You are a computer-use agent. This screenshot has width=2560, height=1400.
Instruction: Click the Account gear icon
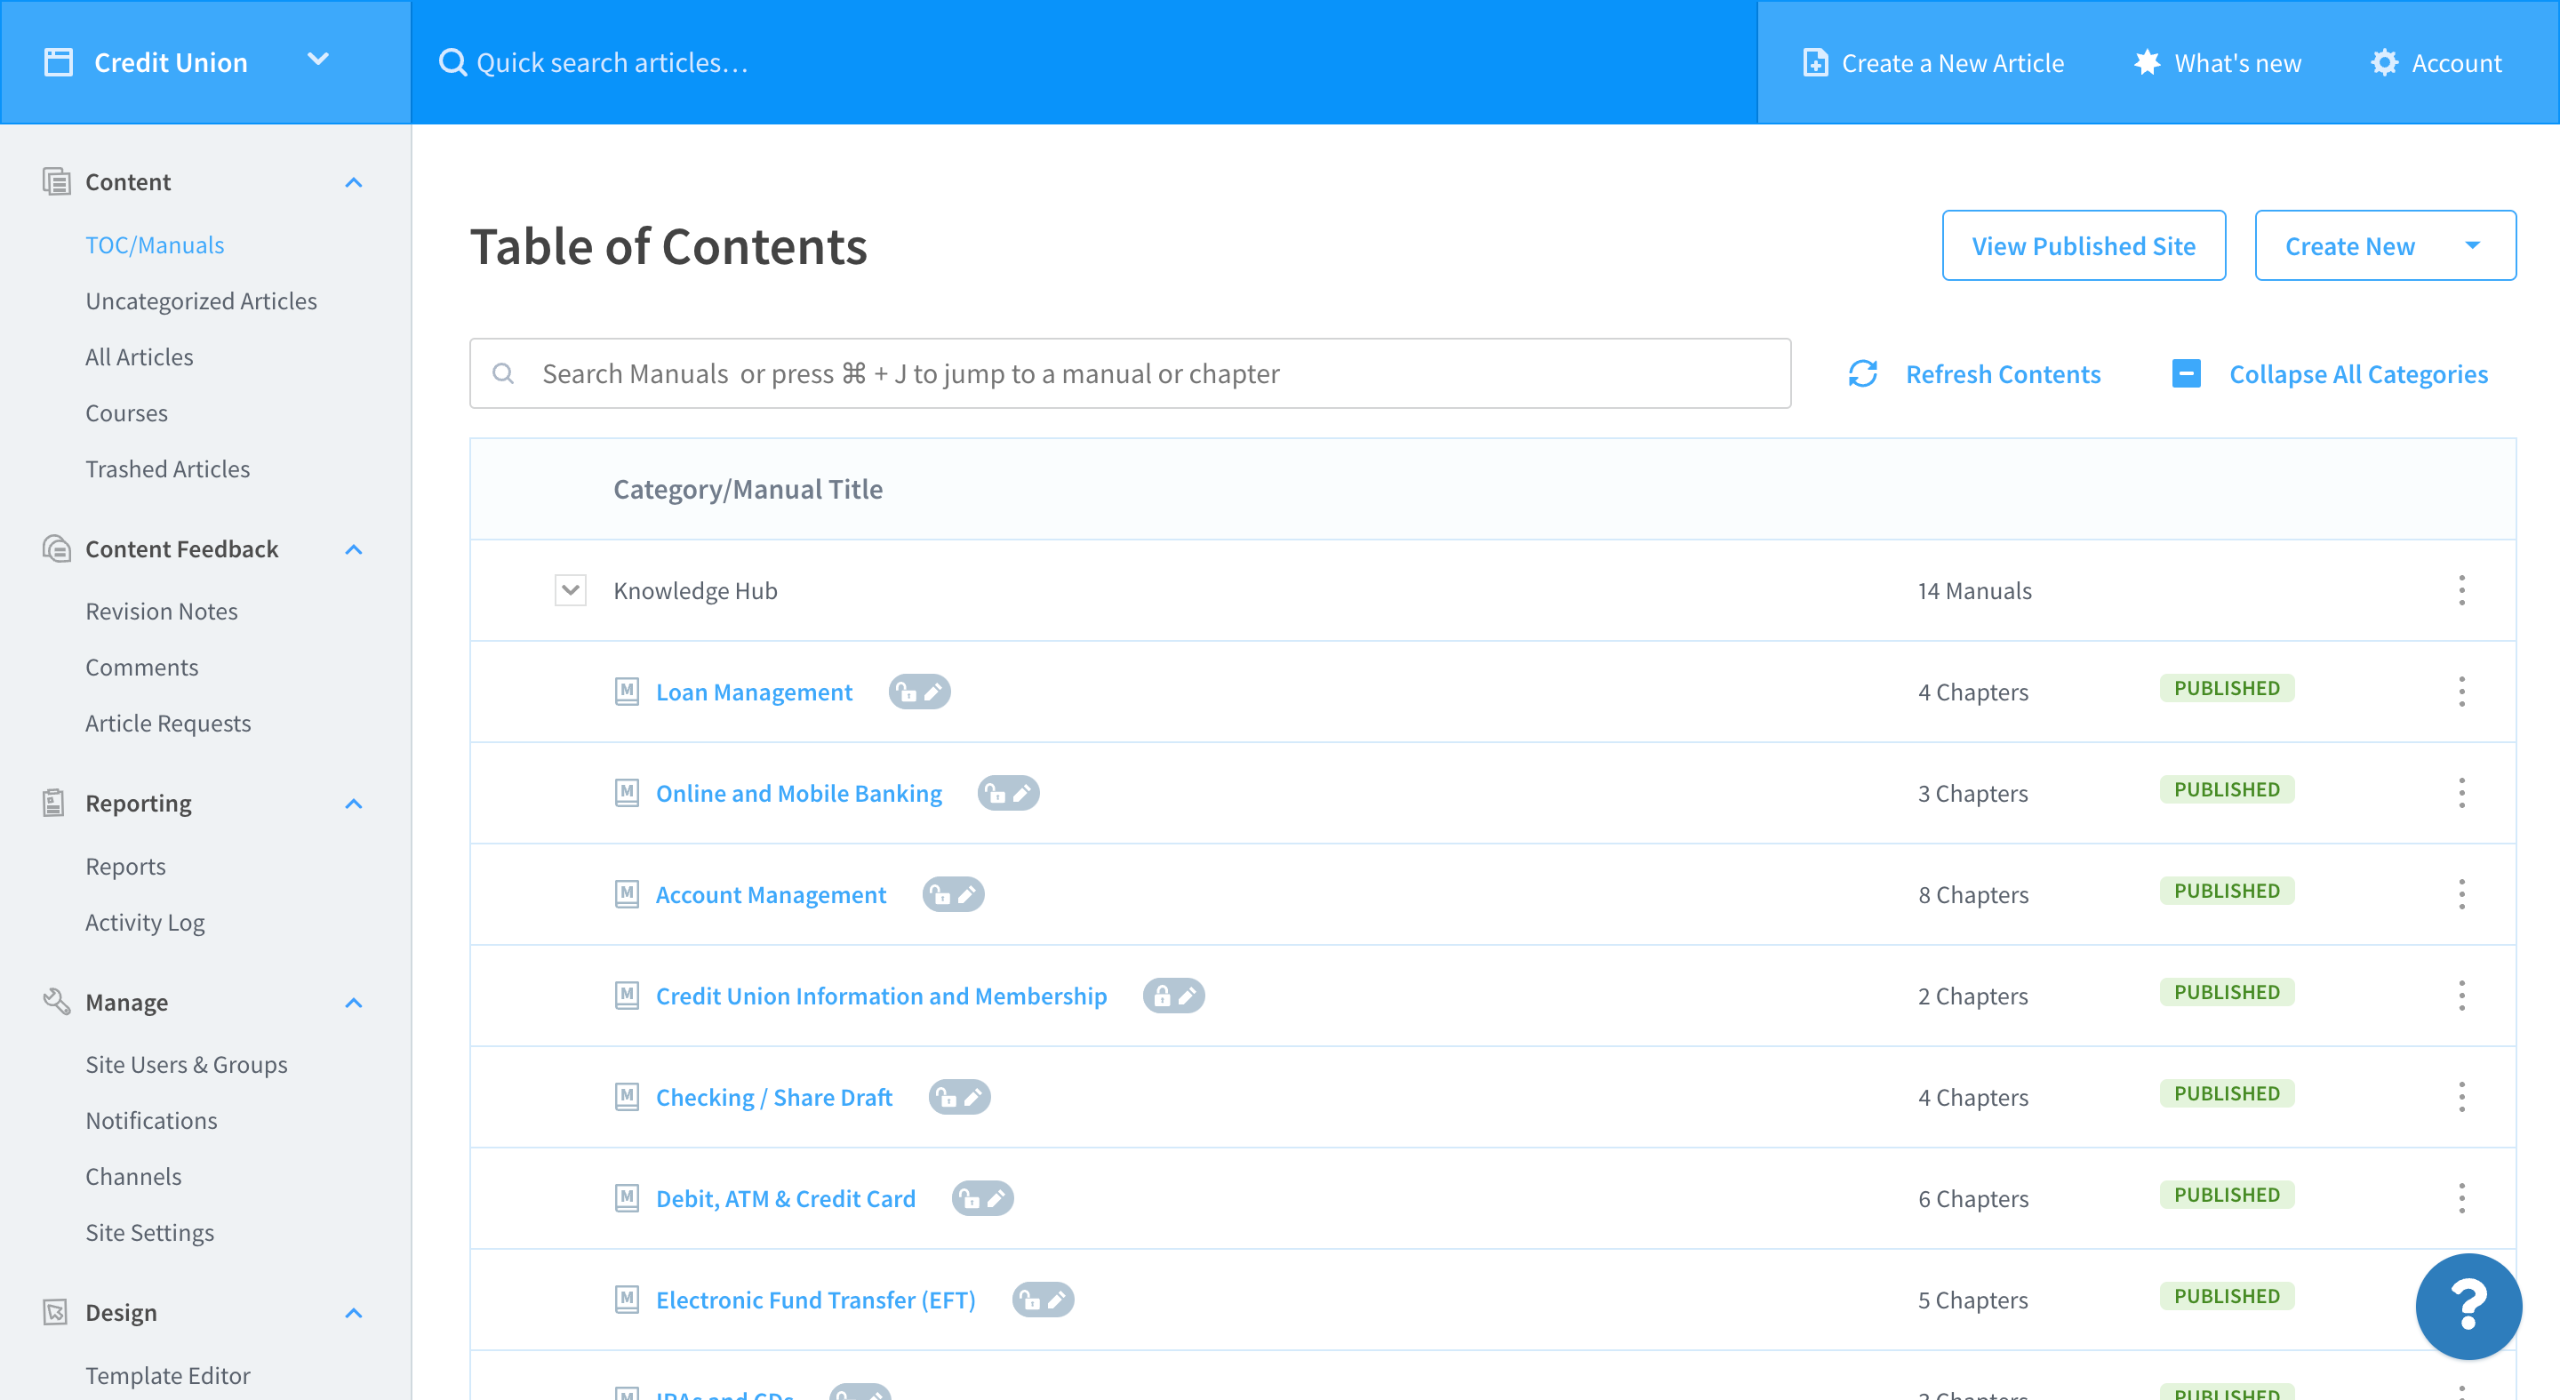point(2384,63)
